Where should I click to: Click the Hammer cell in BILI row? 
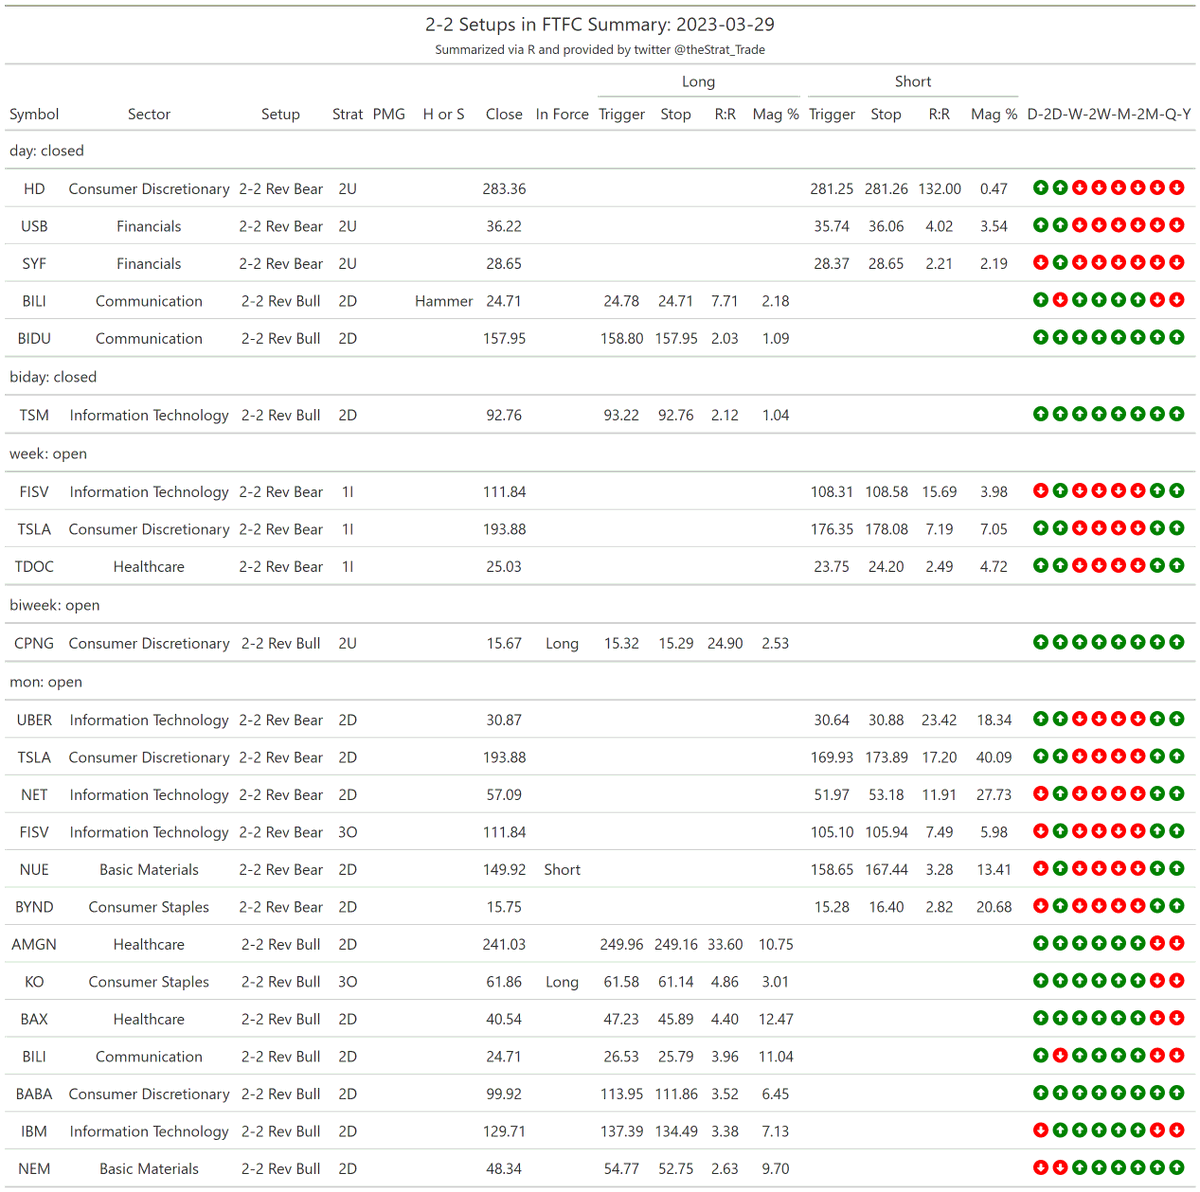click(x=444, y=301)
